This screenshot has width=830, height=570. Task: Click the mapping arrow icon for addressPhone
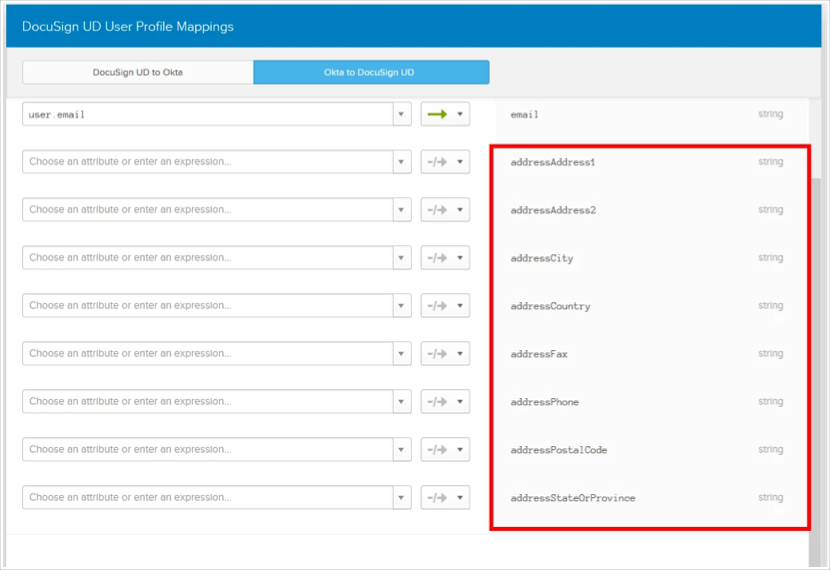pos(437,402)
